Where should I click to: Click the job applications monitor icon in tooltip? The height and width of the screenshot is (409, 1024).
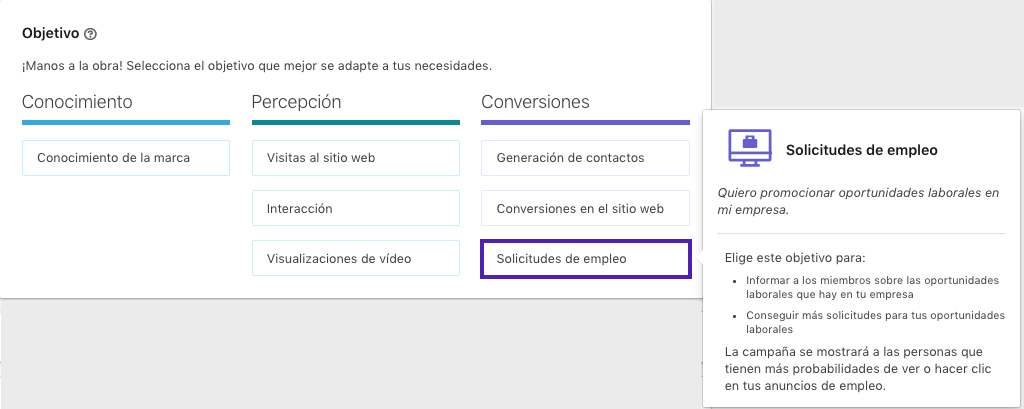point(750,150)
